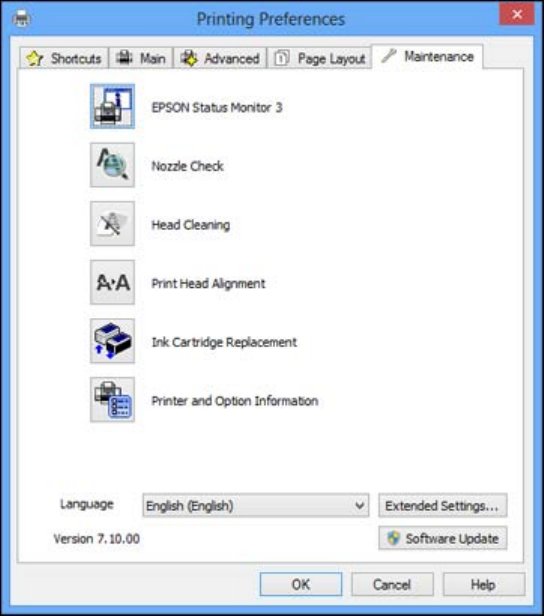The height and width of the screenshot is (616, 544).
Task: Select the Maintenance tab
Action: point(428,57)
